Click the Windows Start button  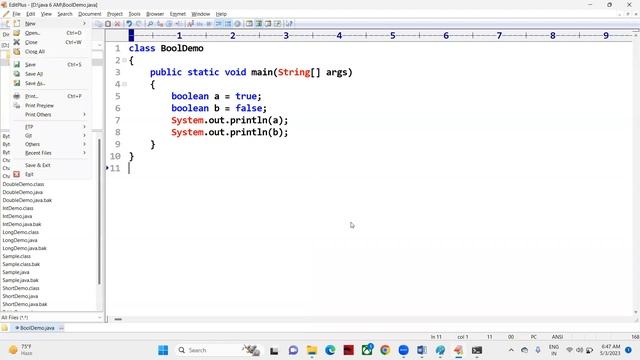pyautogui.click(x=163, y=350)
